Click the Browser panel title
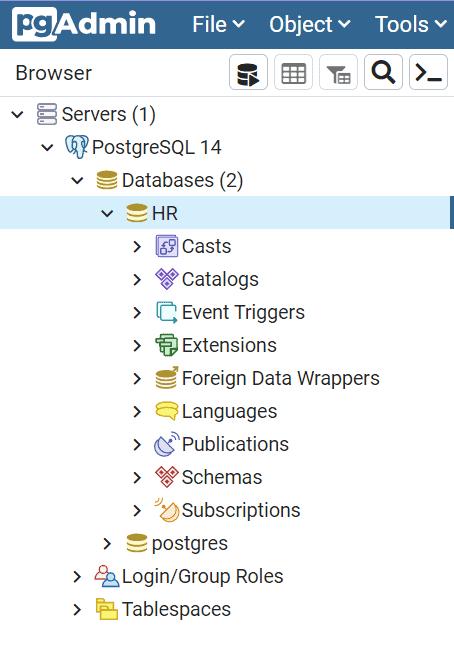454x652 pixels. (x=54, y=73)
